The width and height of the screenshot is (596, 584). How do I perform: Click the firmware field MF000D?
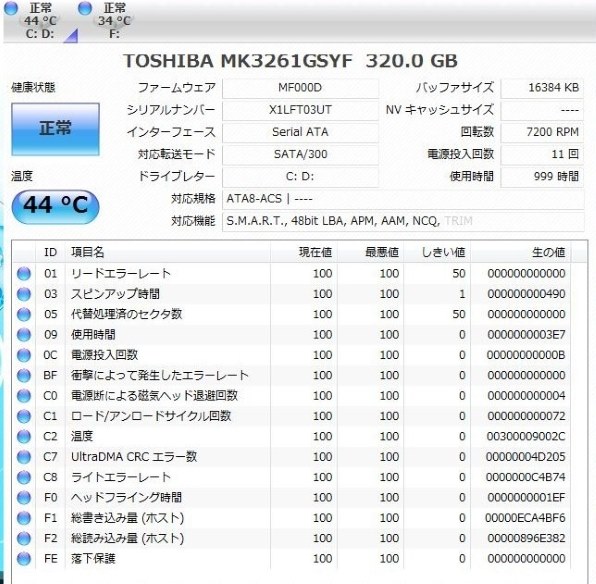(x=300, y=88)
